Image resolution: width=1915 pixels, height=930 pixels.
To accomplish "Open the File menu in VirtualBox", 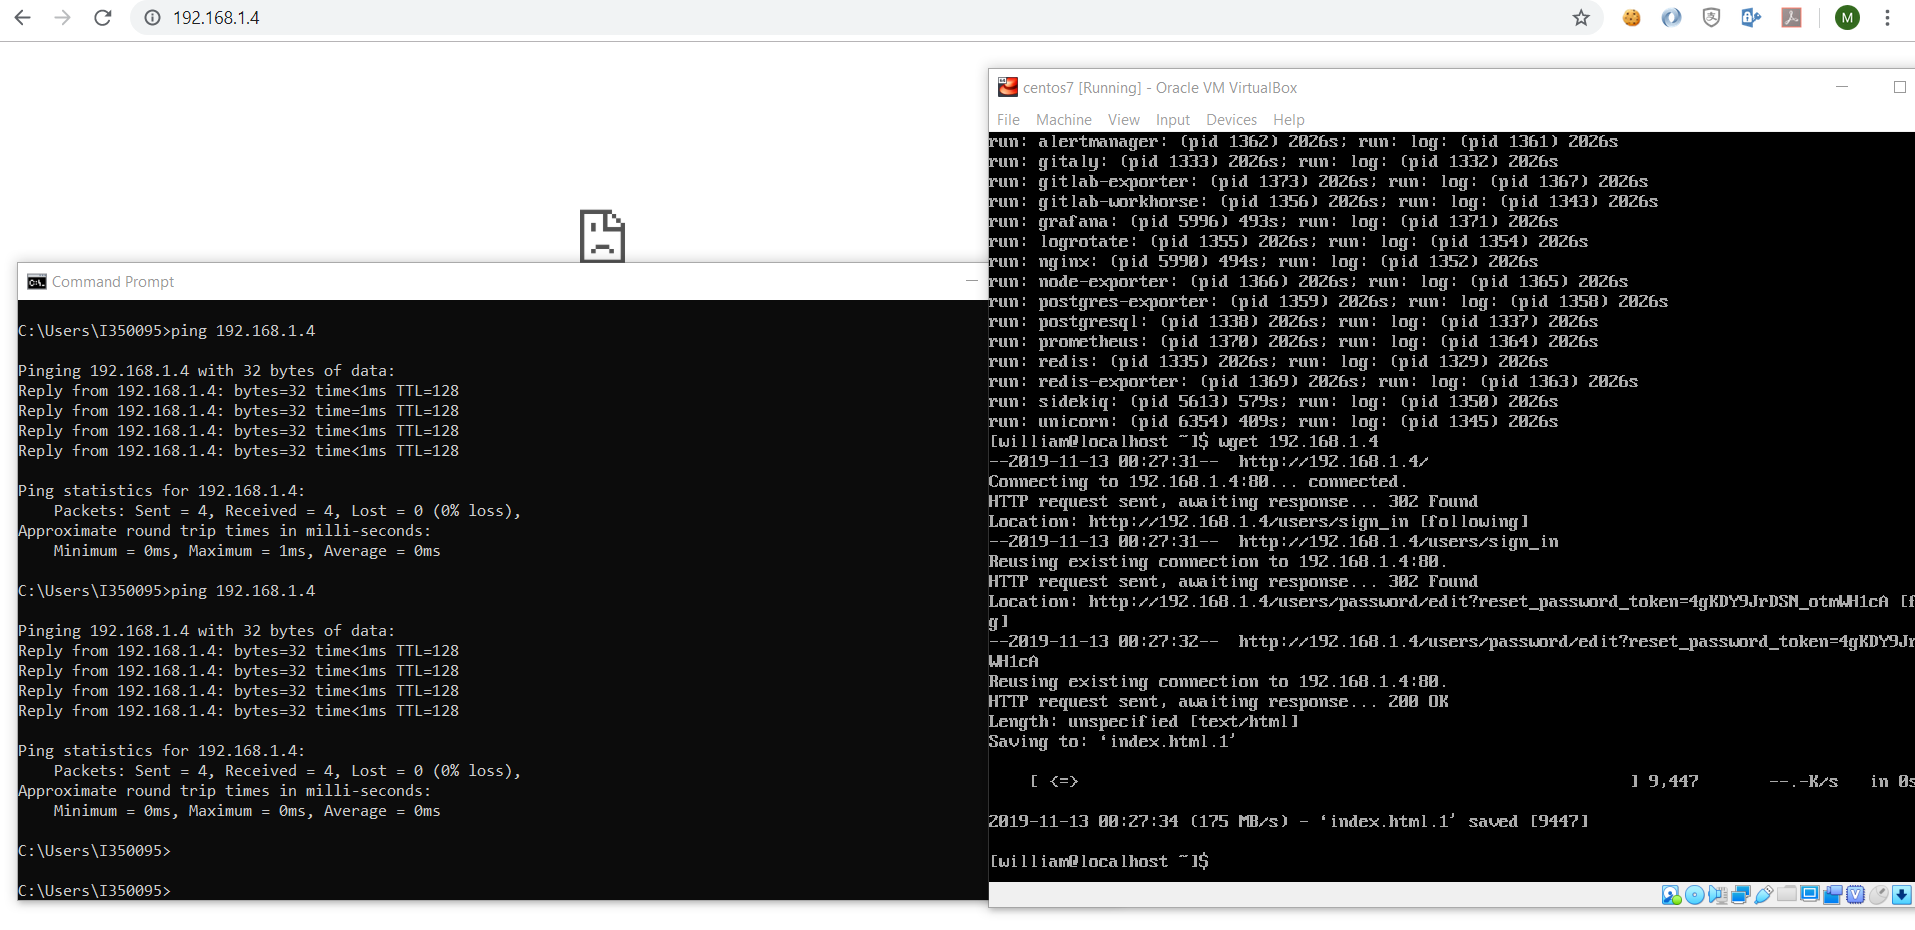I will click(x=1008, y=120).
